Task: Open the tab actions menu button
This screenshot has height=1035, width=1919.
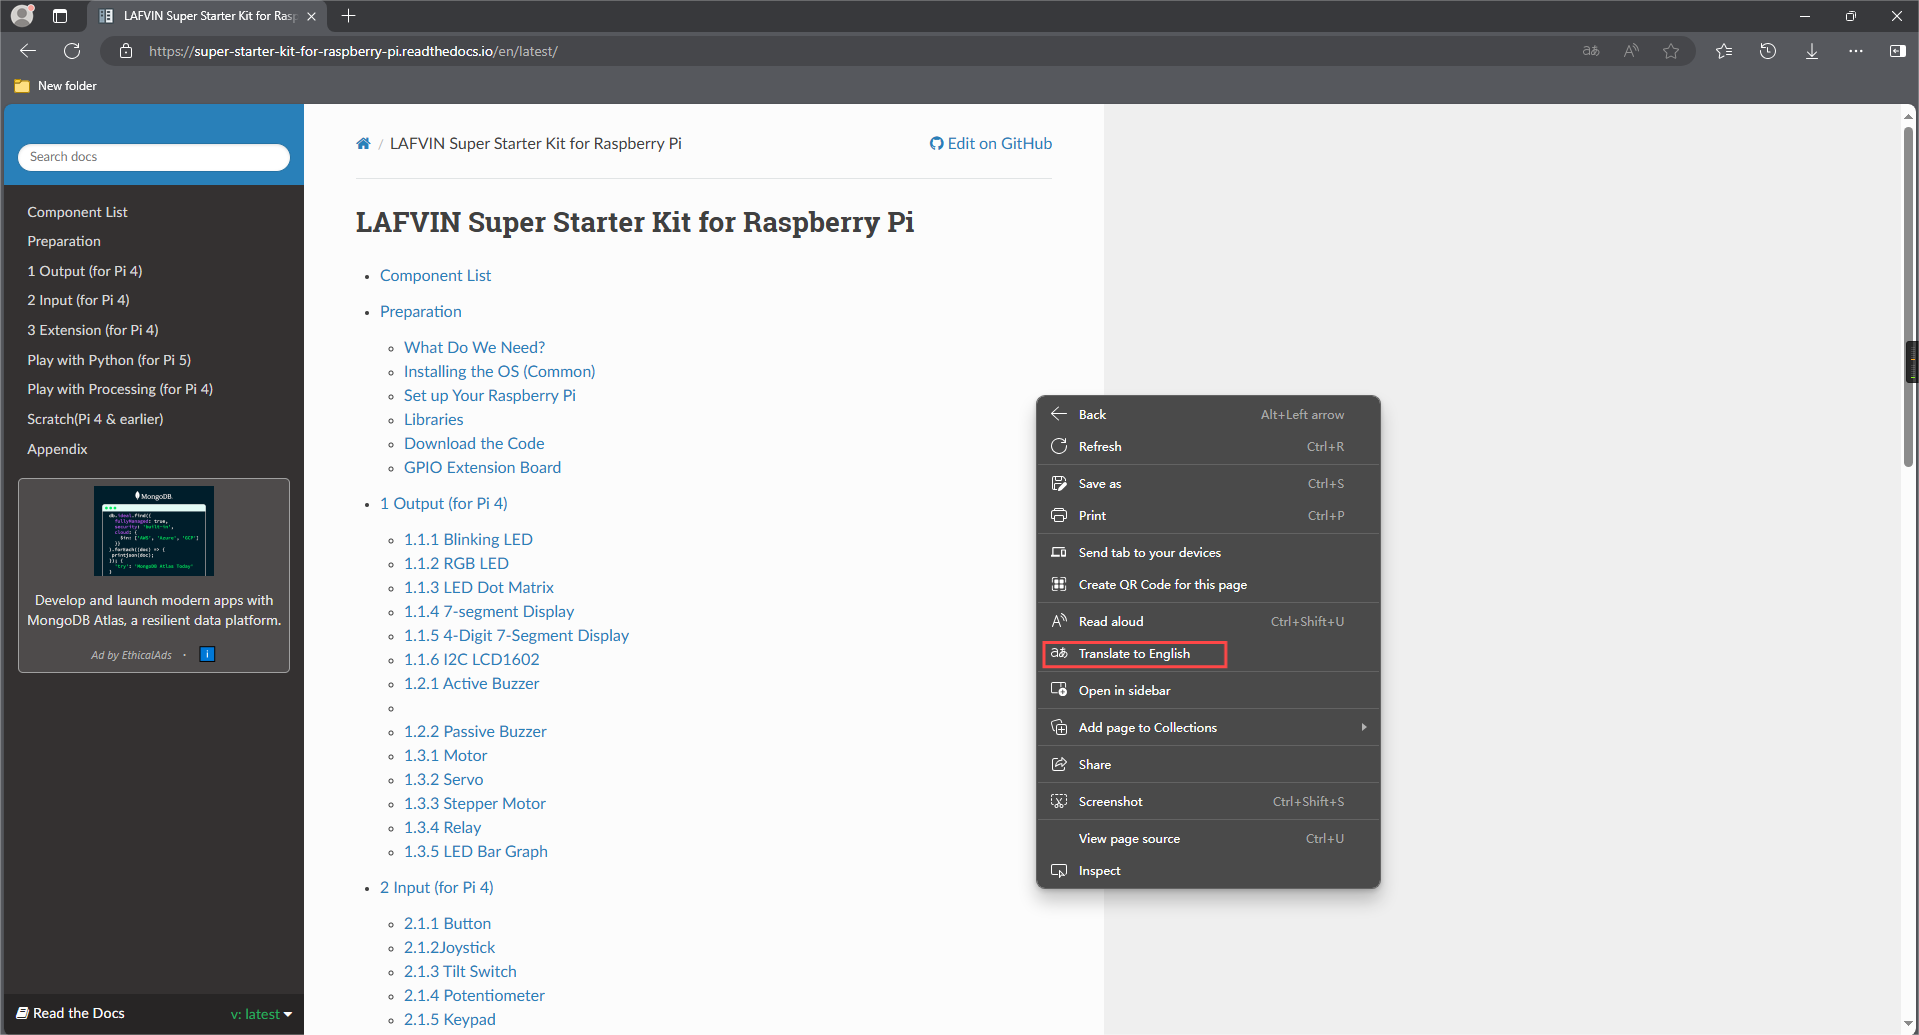Action: 60,16
